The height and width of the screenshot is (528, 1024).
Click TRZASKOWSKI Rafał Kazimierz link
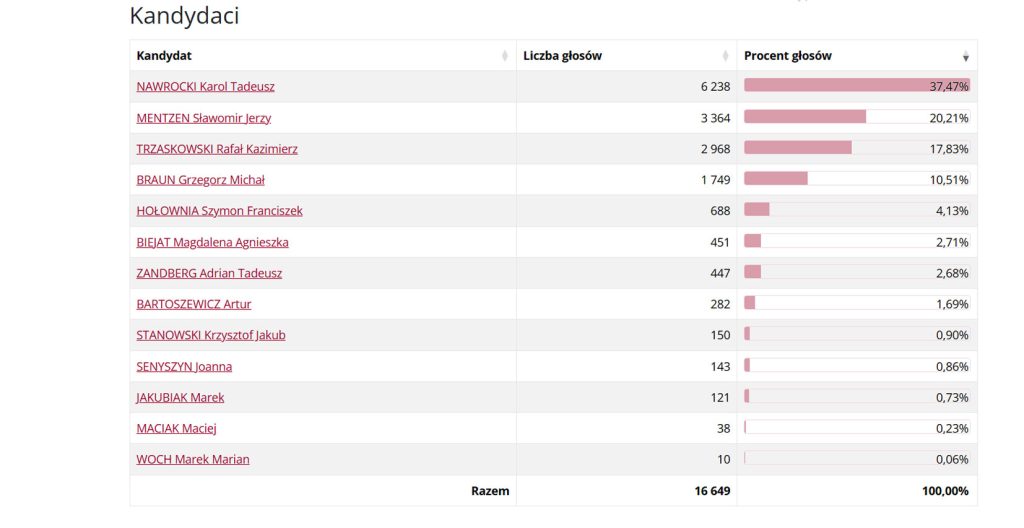coord(216,149)
